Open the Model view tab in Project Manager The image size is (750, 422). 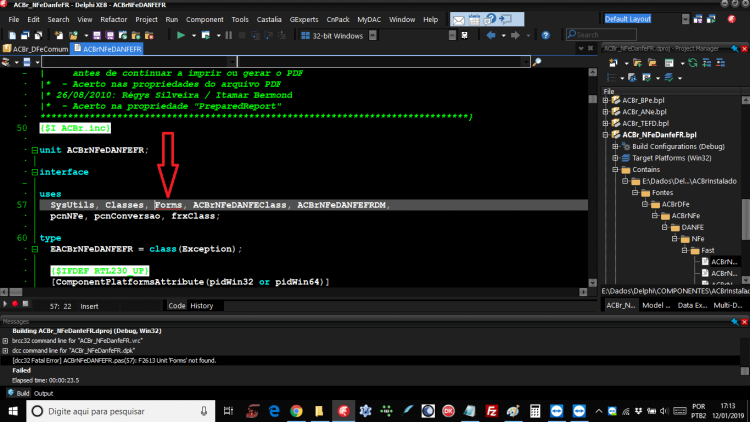tap(656, 305)
